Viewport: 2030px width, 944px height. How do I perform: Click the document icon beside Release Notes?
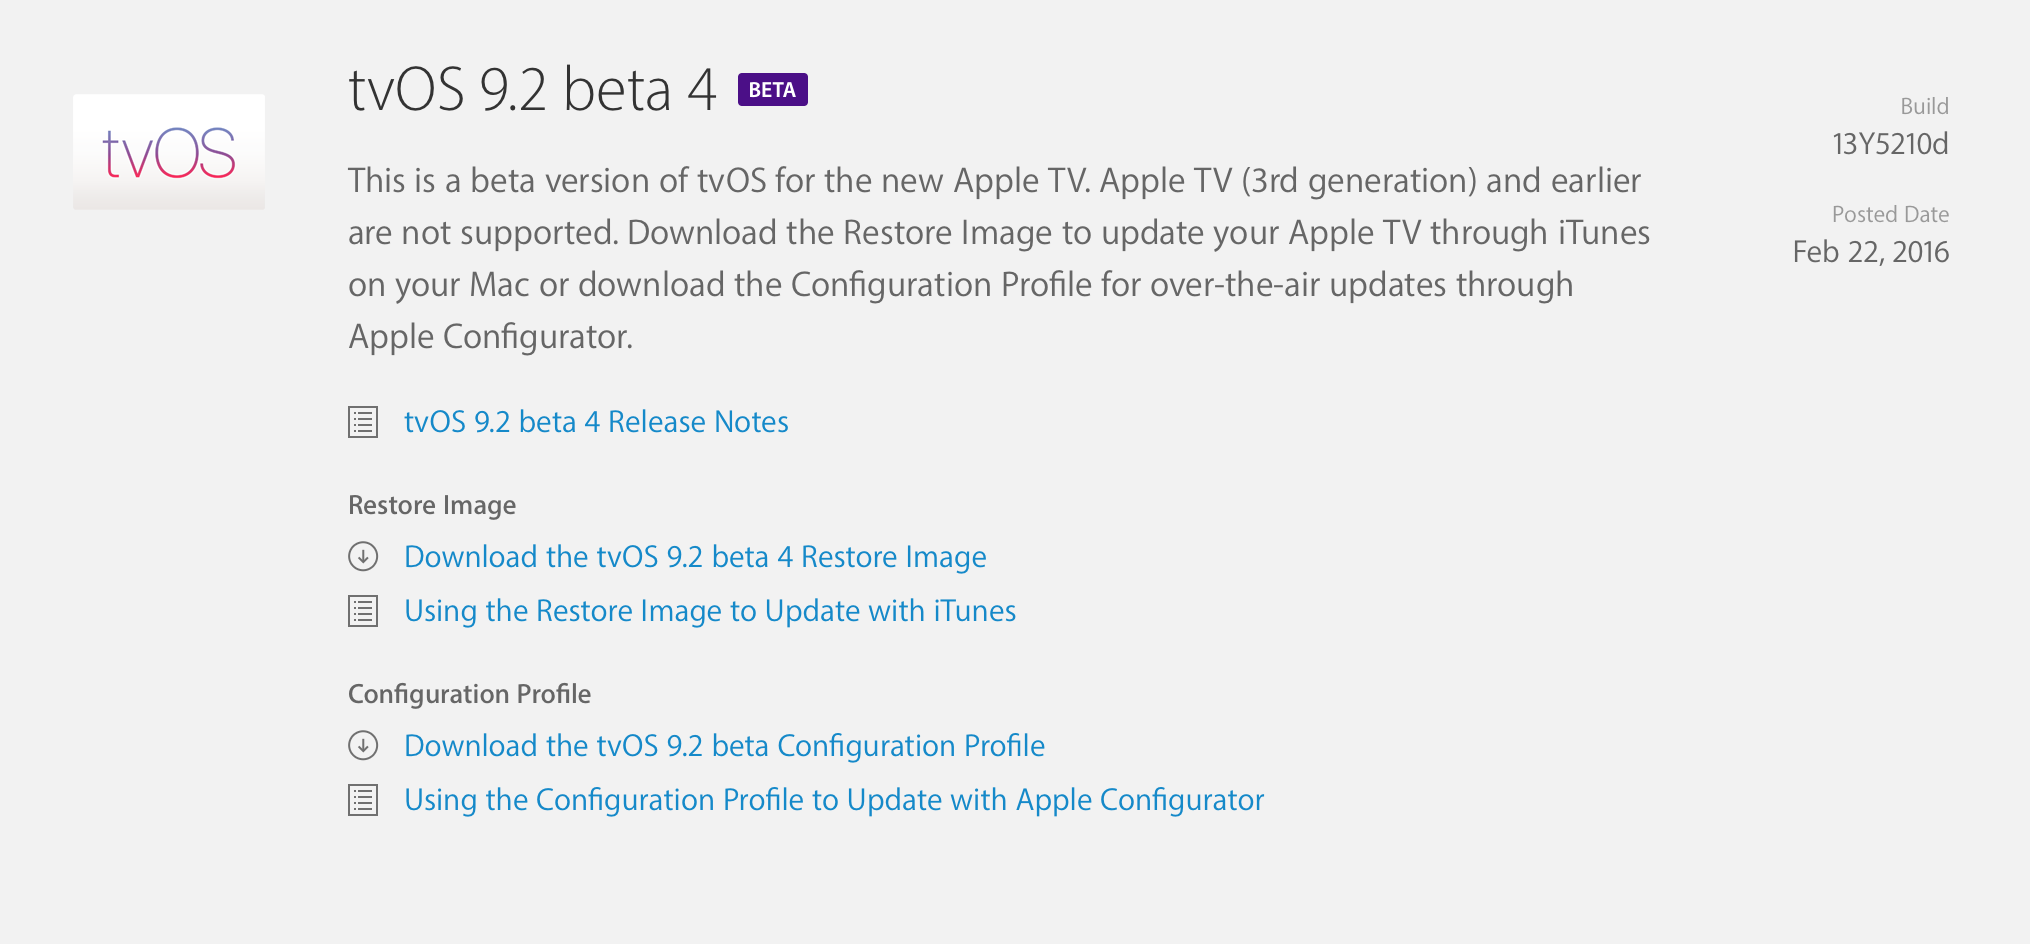(x=363, y=422)
